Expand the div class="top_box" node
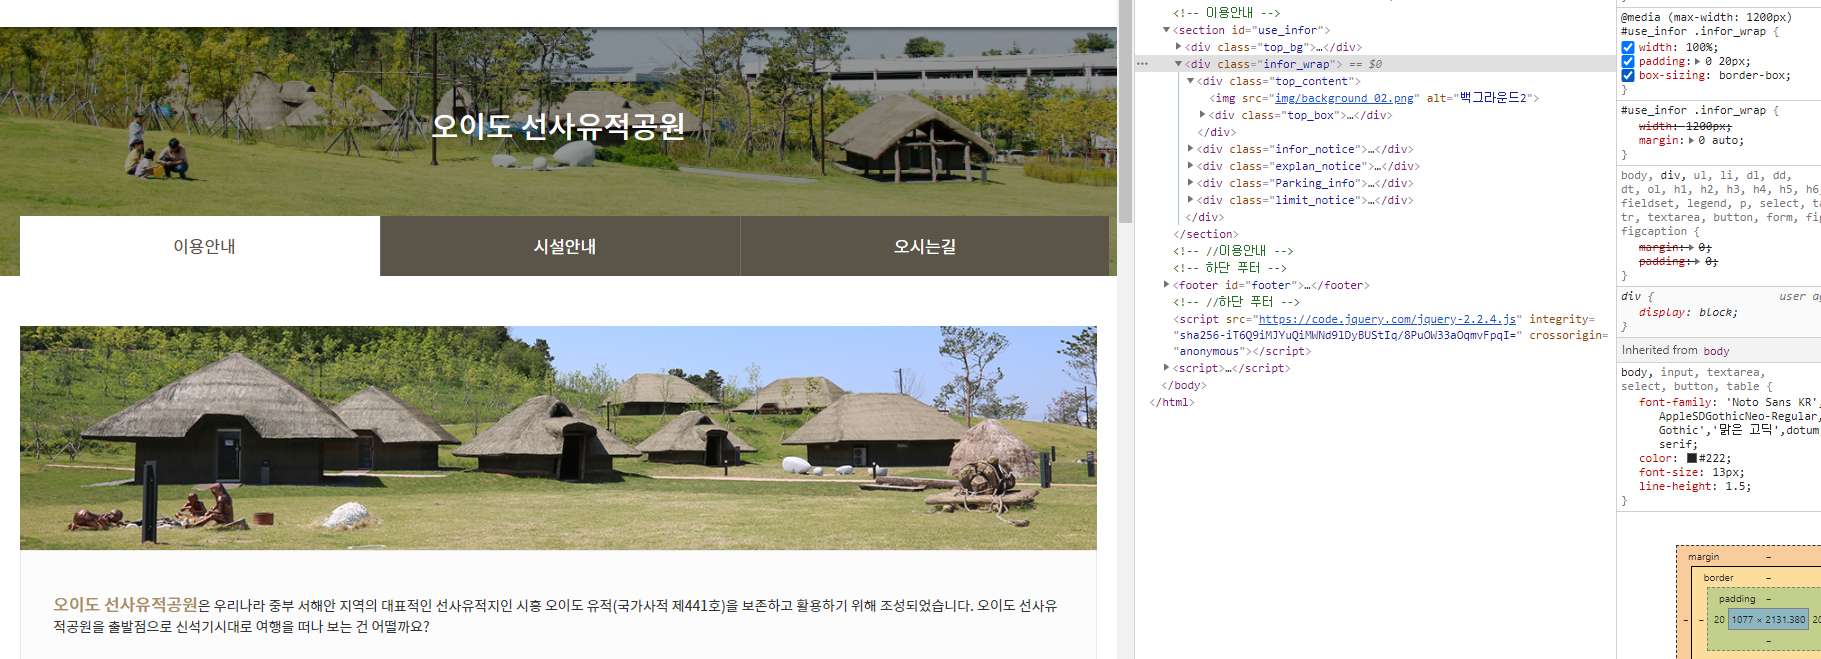 pos(1202,115)
